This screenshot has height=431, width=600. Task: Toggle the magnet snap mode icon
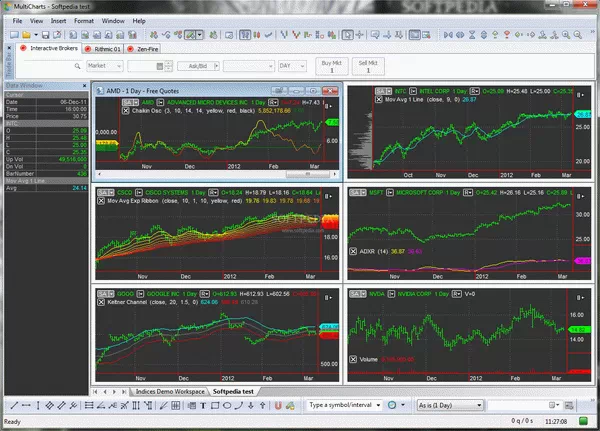[x=278, y=405]
